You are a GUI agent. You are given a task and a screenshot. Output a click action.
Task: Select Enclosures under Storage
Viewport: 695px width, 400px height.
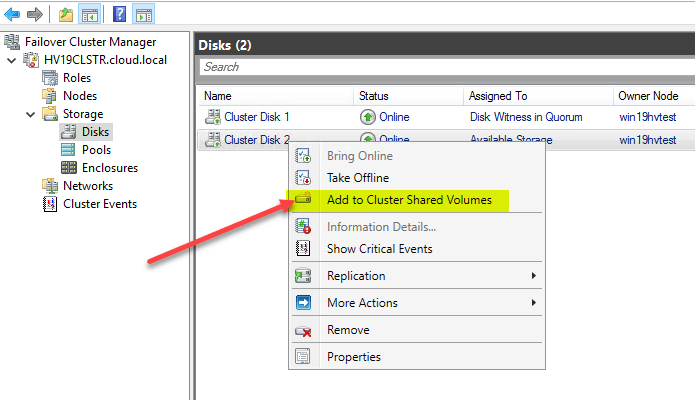[110, 168]
